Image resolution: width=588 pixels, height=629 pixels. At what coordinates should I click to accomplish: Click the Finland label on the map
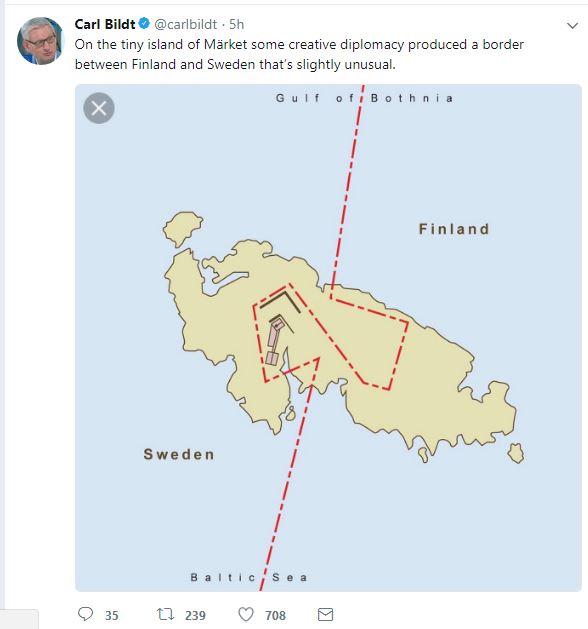click(x=454, y=229)
